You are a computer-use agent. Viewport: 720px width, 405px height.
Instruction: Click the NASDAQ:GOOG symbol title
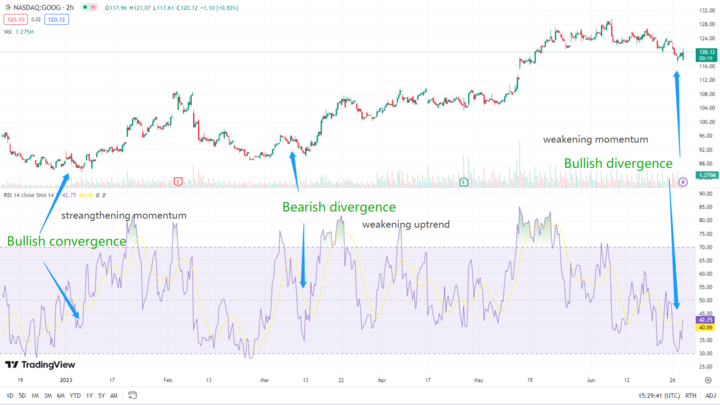pos(44,7)
